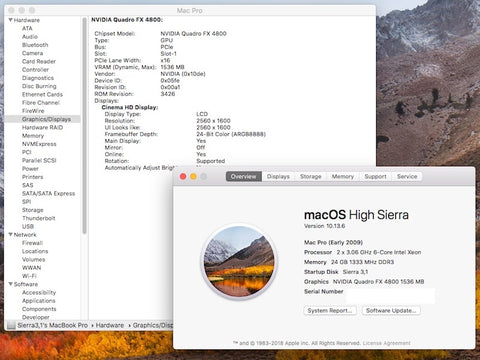Select SAS in the sidebar
This screenshot has height=360, width=480.
(x=28, y=185)
